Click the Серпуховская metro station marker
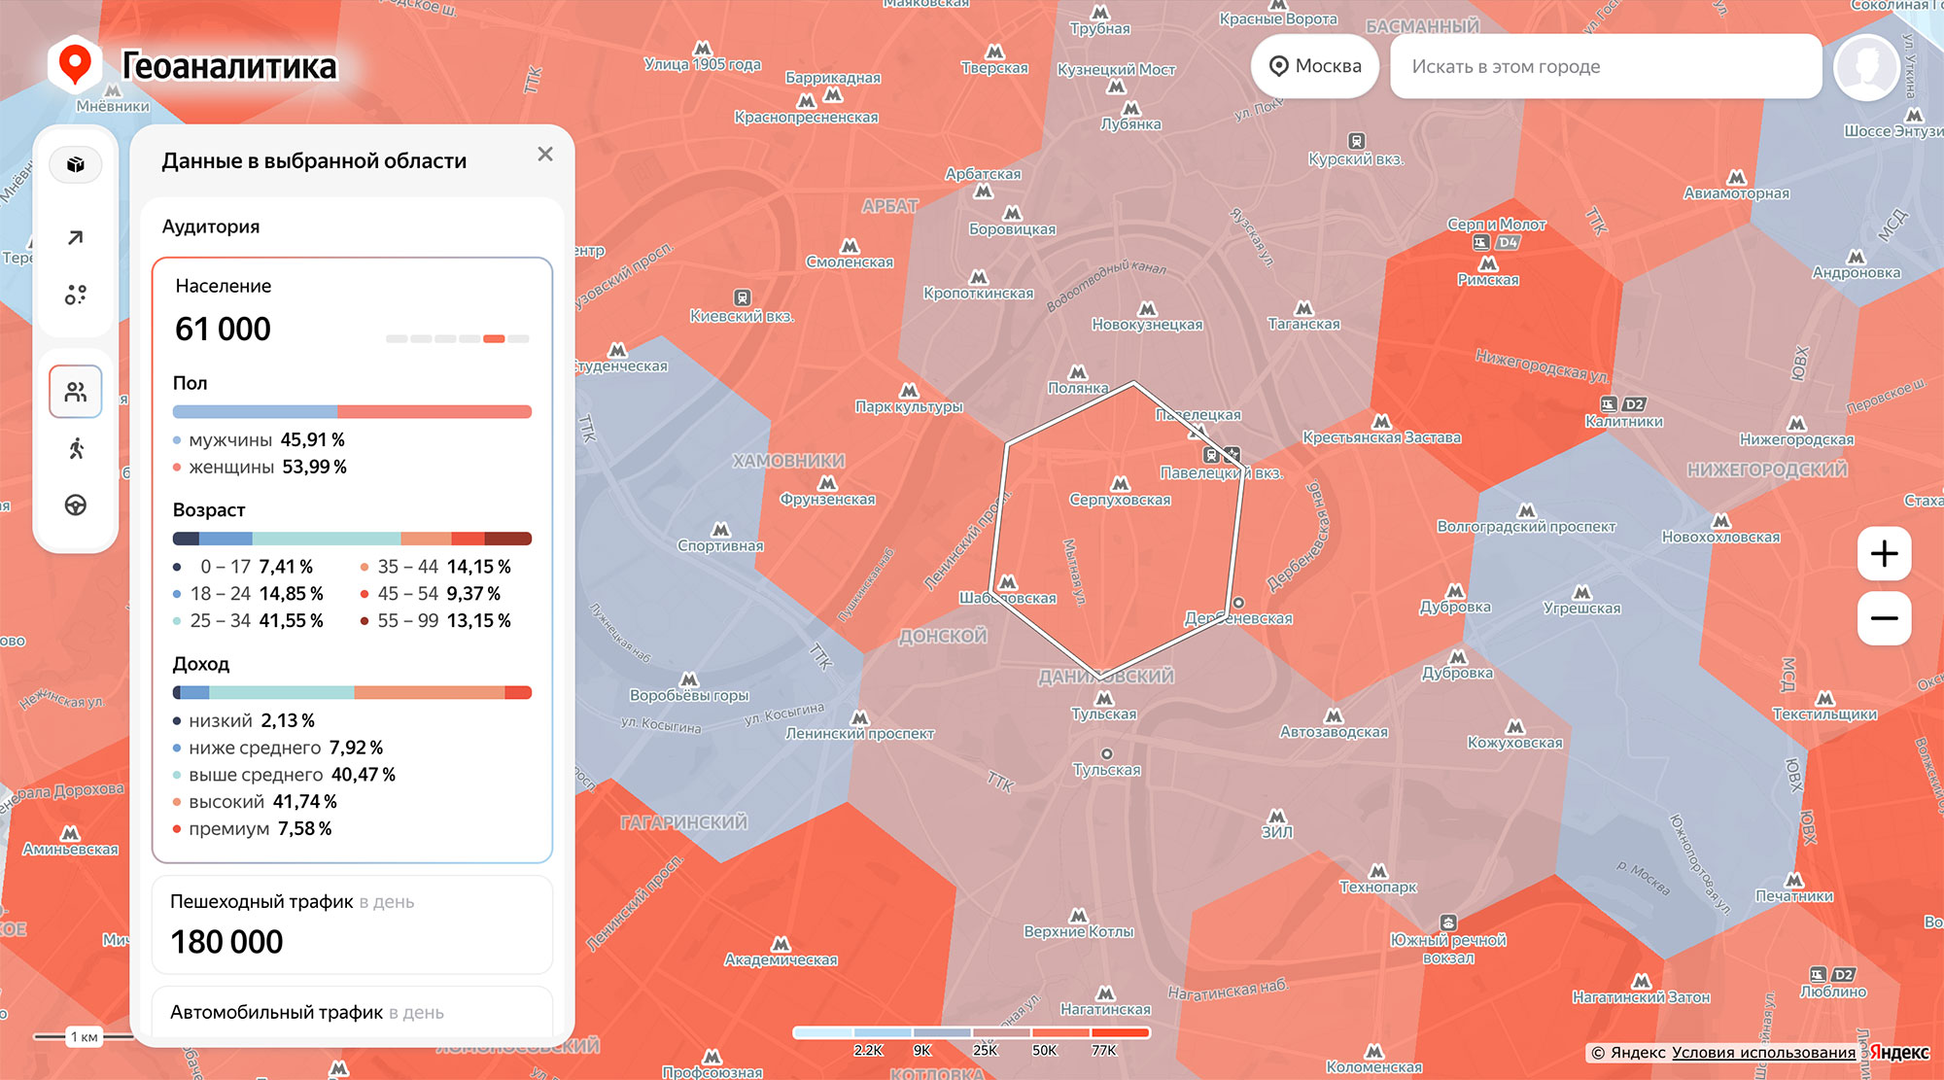This screenshot has width=1944, height=1080. (x=1120, y=485)
